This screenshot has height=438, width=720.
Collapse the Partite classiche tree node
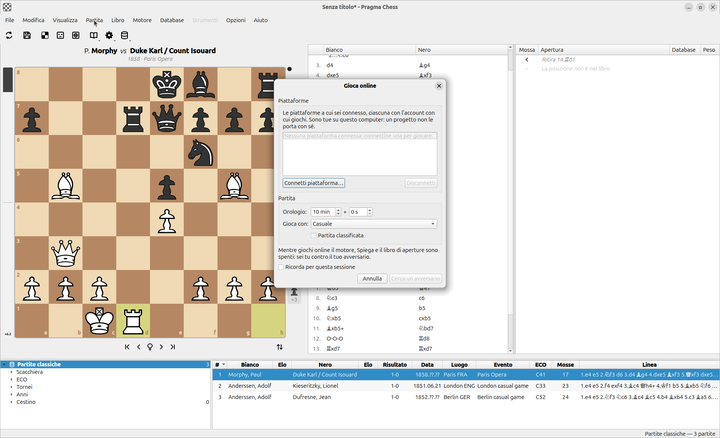point(4,365)
